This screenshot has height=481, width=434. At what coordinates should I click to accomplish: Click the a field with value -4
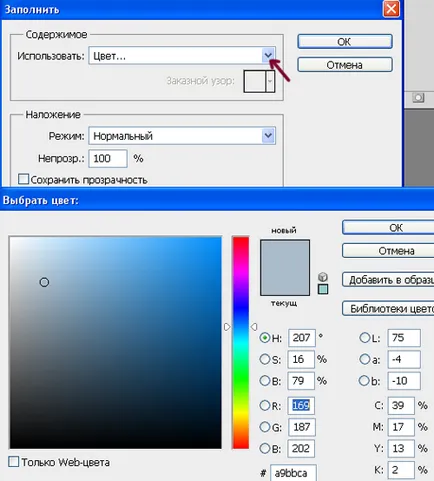(404, 359)
